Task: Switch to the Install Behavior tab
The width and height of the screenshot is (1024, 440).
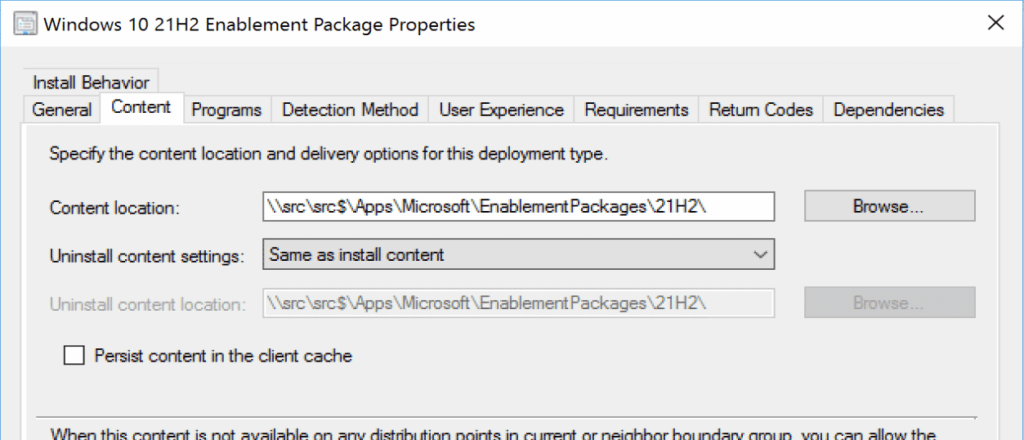Action: [90, 82]
